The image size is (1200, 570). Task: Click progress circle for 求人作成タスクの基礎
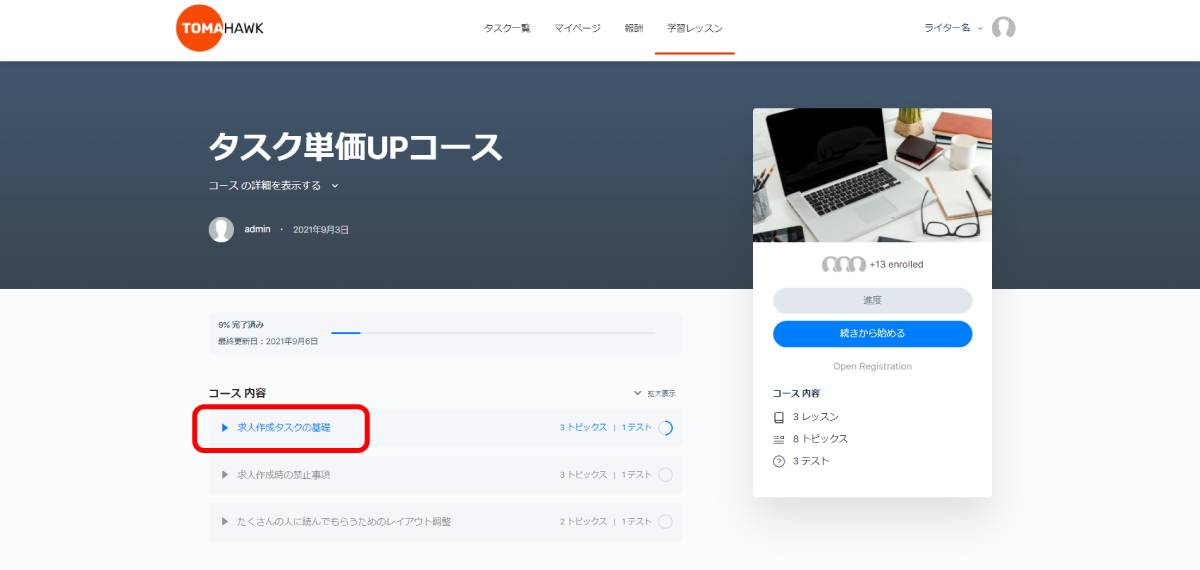tap(665, 428)
